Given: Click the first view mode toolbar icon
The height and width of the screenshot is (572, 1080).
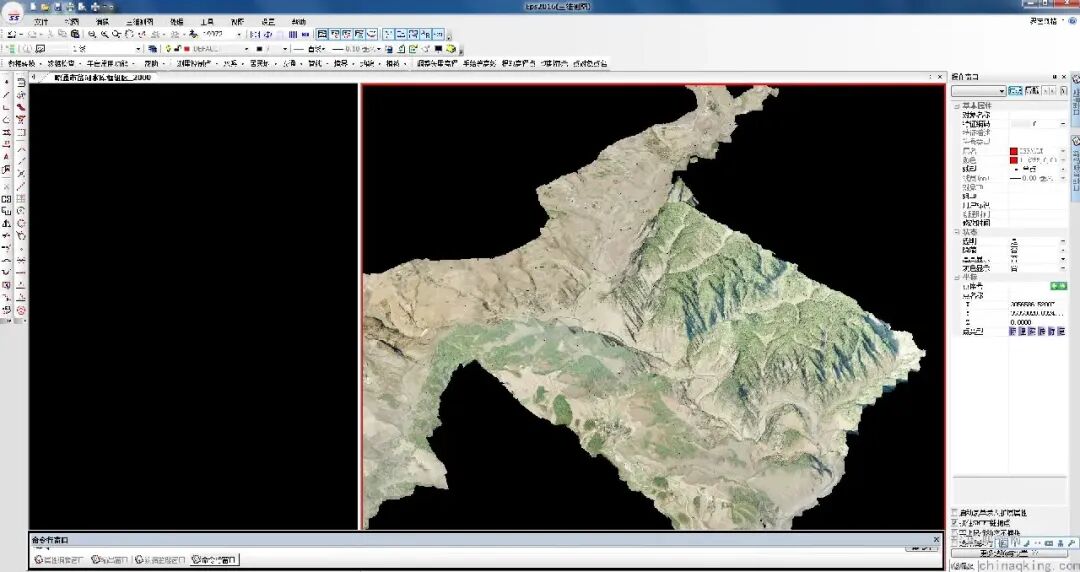Looking at the screenshot, I should [x=322, y=34].
